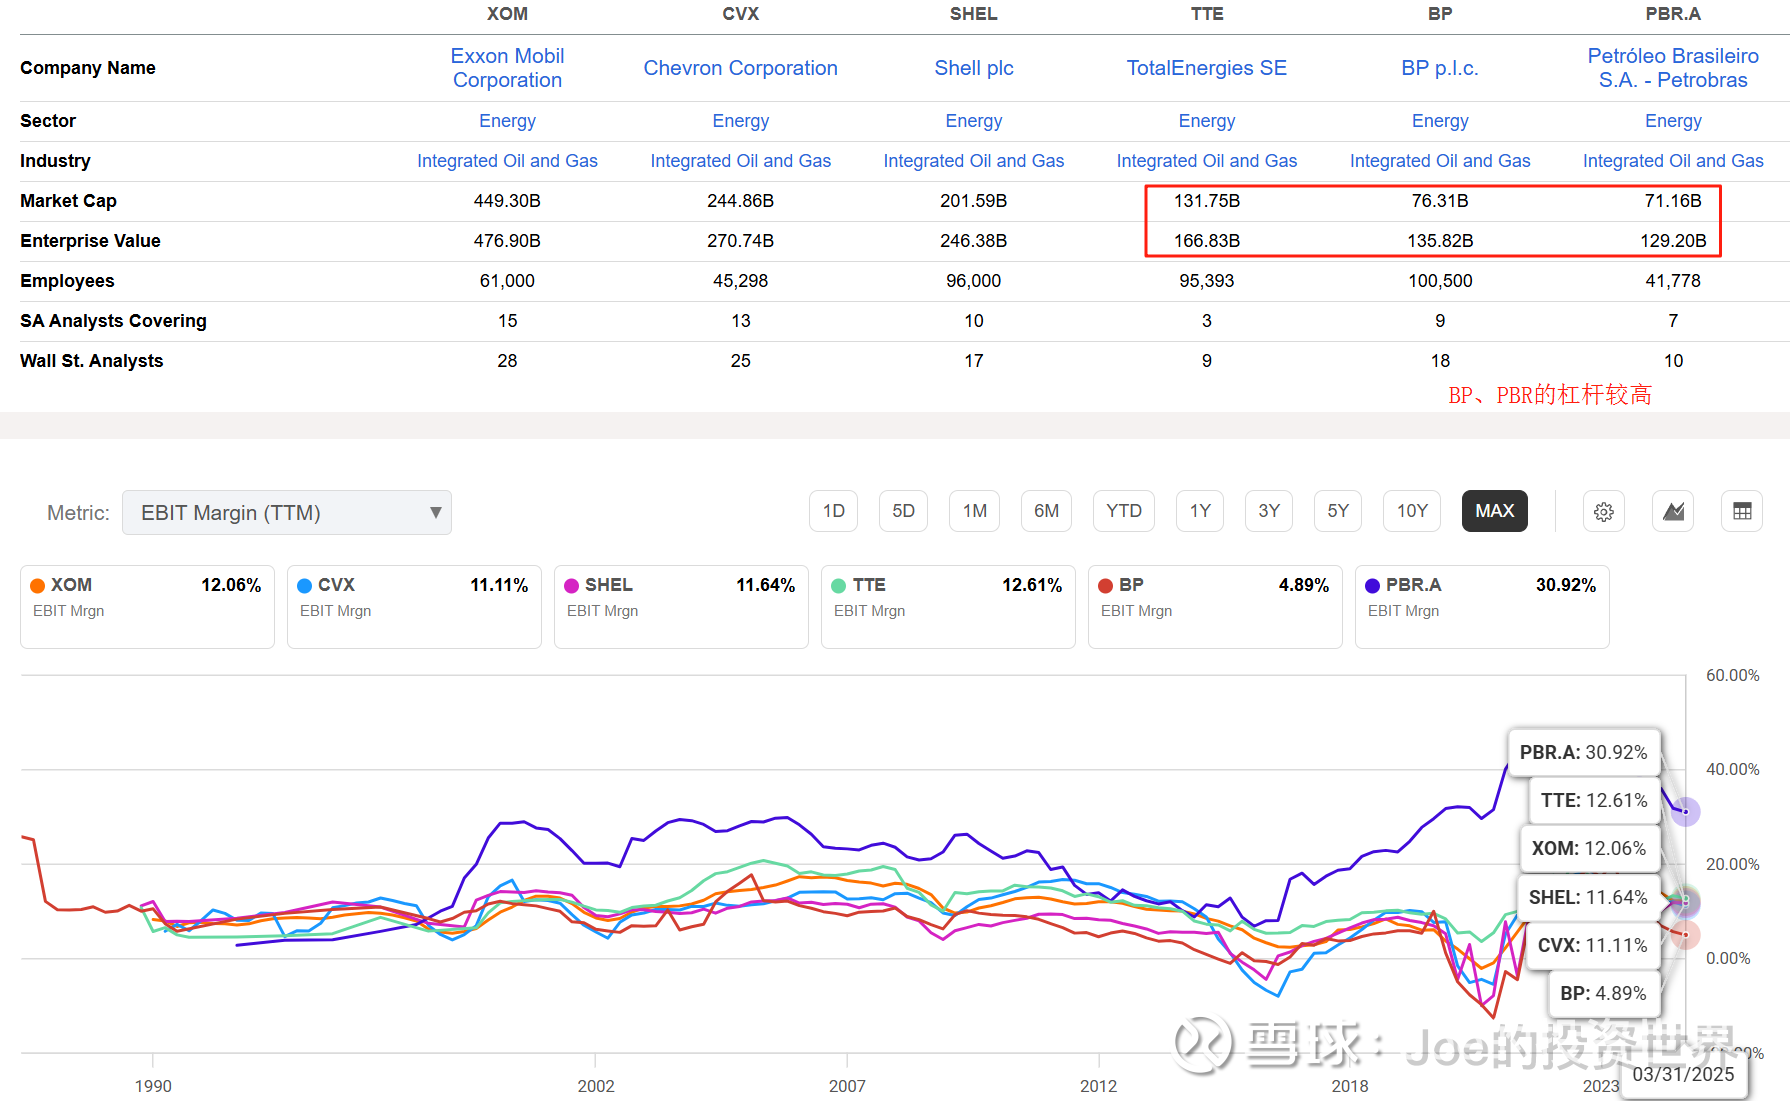Click the SHEL: 11.64% chart tooltip
The image size is (1790, 1101).
1588,897
